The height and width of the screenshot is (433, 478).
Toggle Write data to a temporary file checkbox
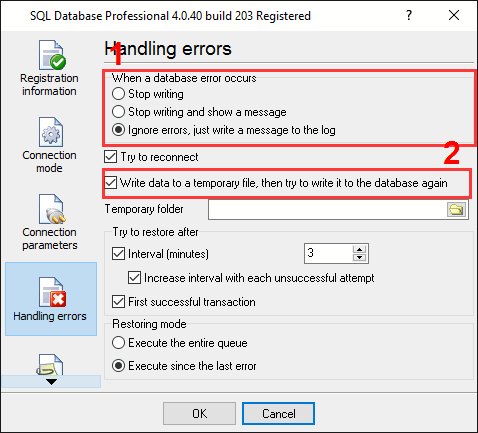point(110,183)
